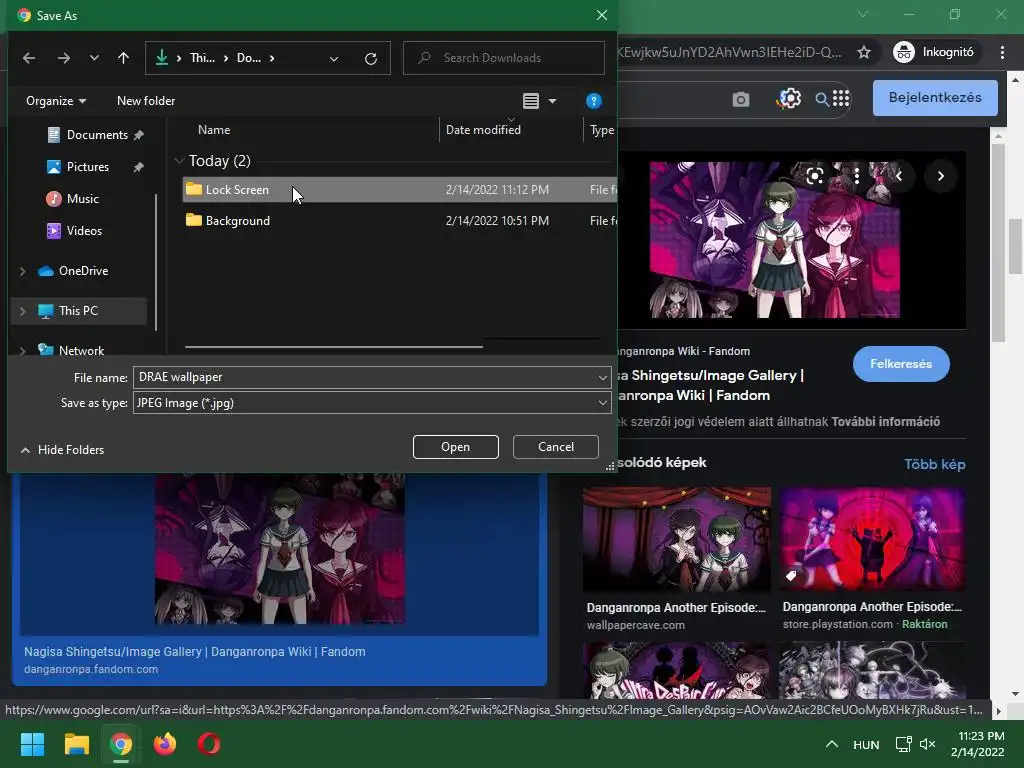Screen dimensions: 1024x768
Task: Click the File name input field
Action: point(364,377)
